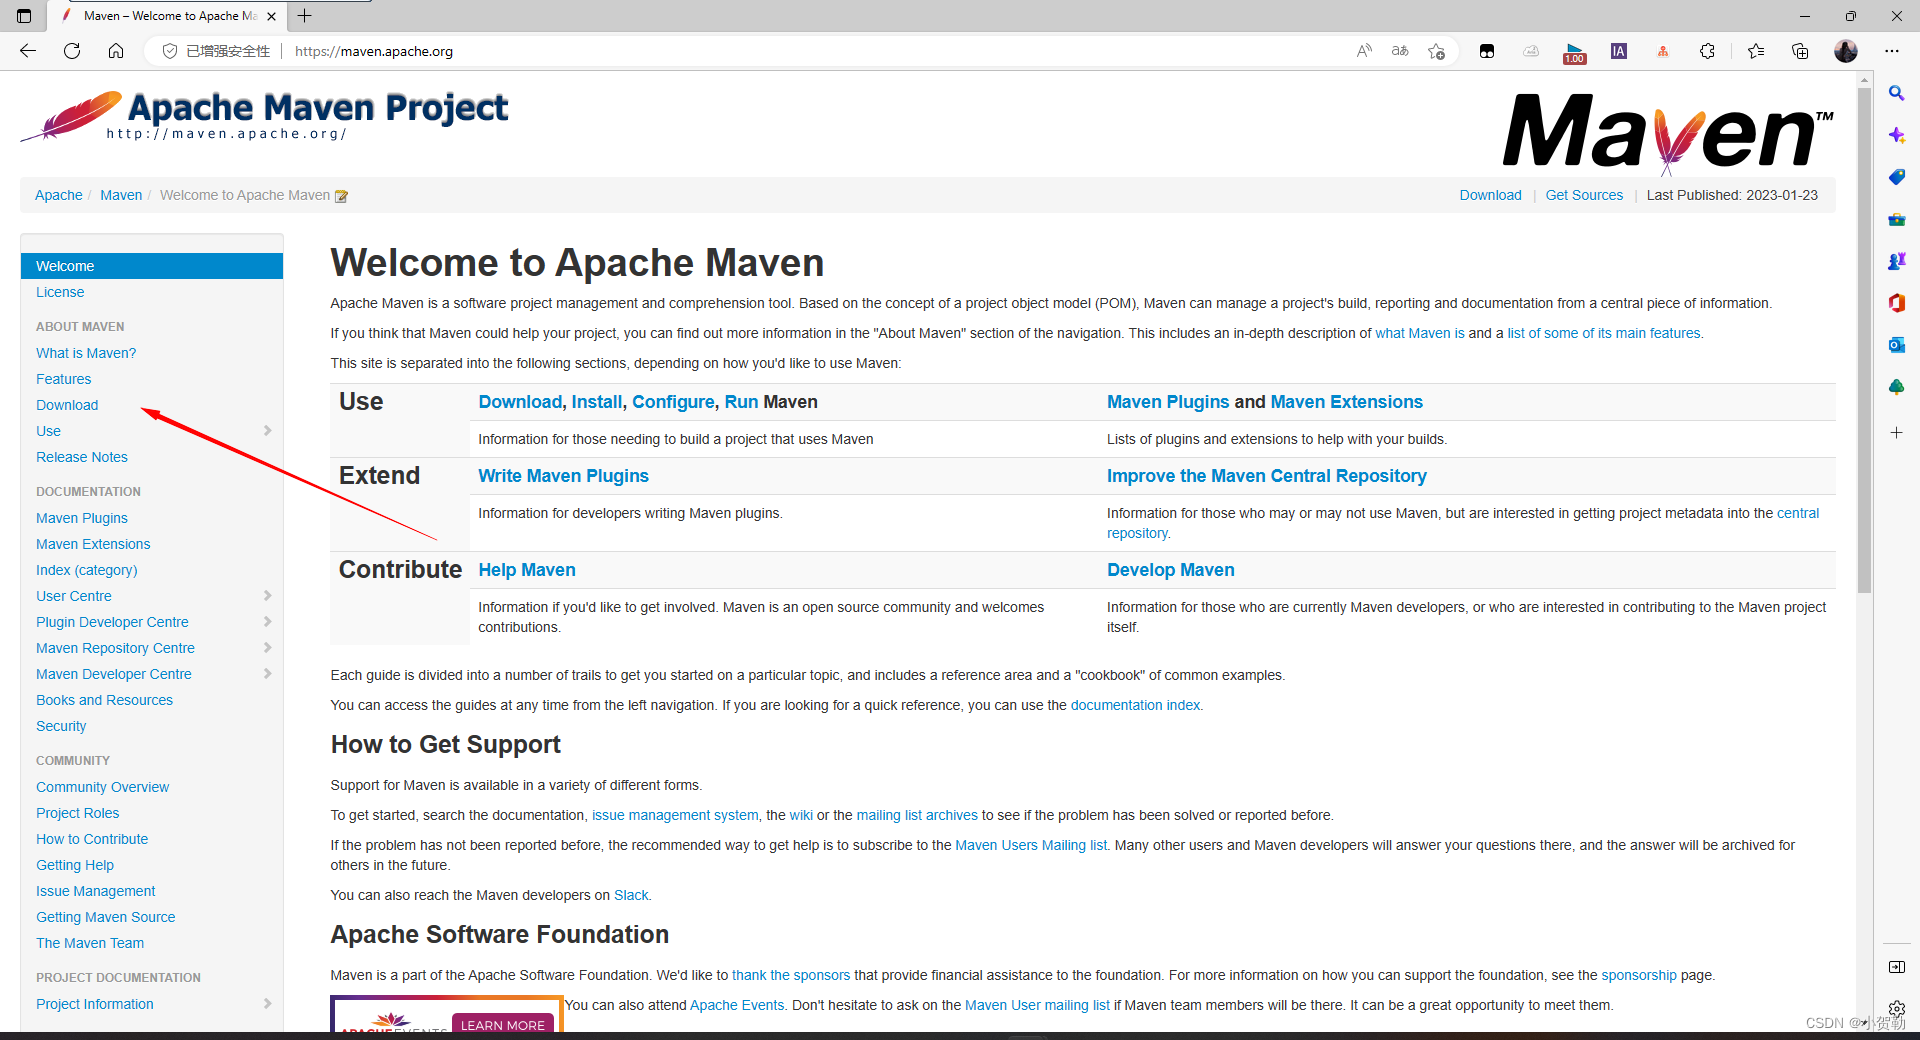Image resolution: width=1920 pixels, height=1040 pixels.
Task: Click the user profile avatar
Action: click(1846, 51)
